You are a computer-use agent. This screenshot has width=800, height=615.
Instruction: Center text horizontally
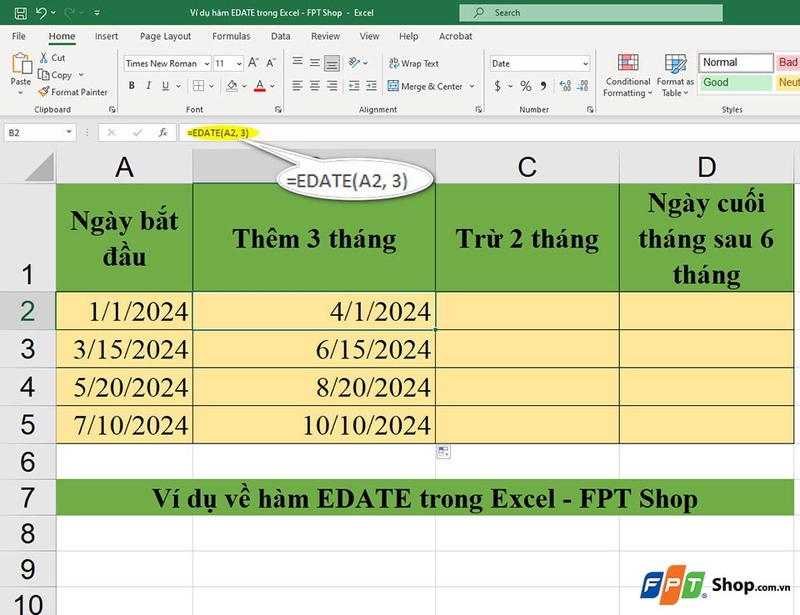coord(315,86)
